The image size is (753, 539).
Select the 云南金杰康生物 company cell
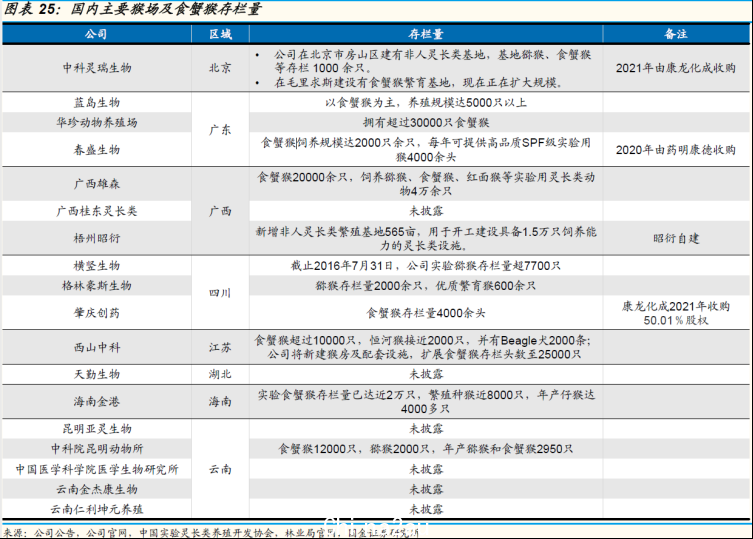tap(97, 489)
